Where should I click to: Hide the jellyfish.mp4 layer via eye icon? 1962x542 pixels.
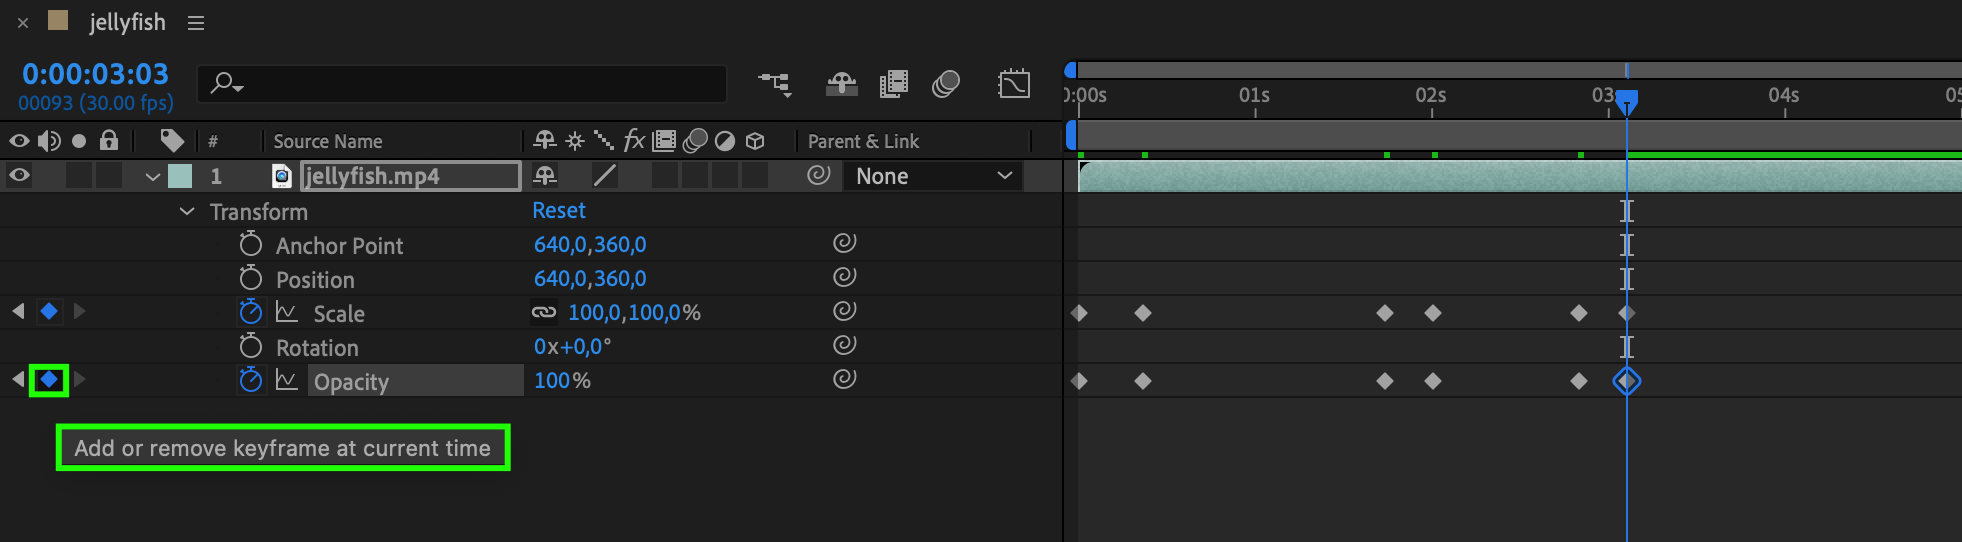click(x=19, y=176)
